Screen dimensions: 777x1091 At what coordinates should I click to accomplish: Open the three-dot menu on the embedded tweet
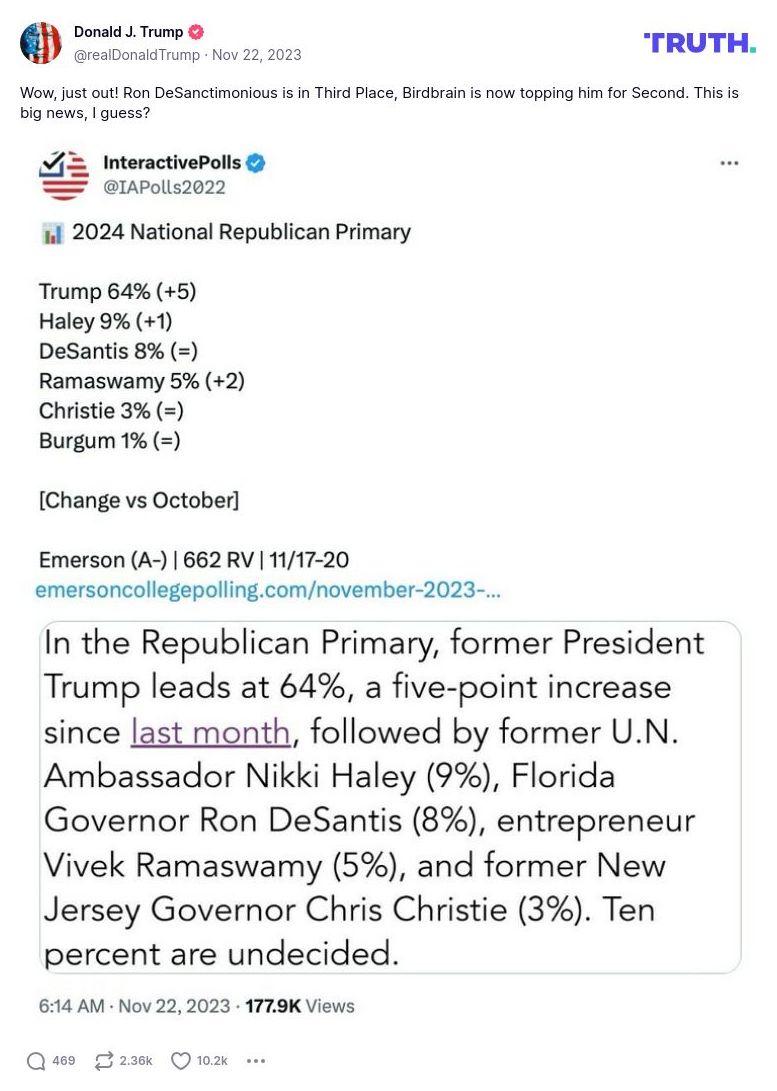coord(730,163)
